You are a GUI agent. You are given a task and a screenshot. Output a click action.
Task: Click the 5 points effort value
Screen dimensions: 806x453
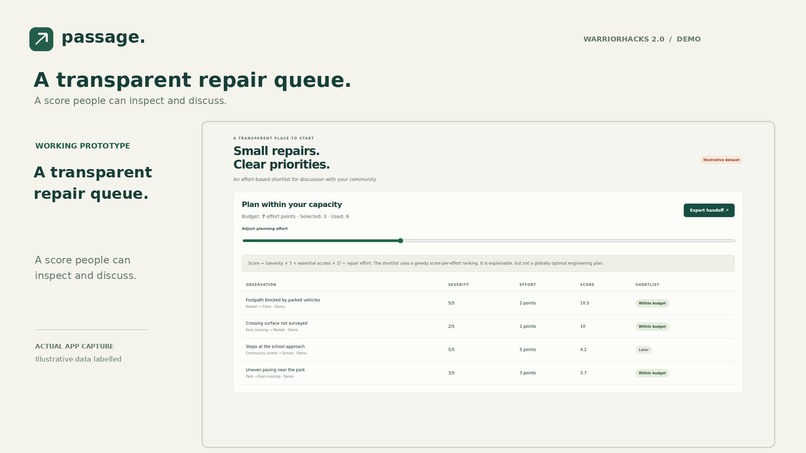point(527,350)
